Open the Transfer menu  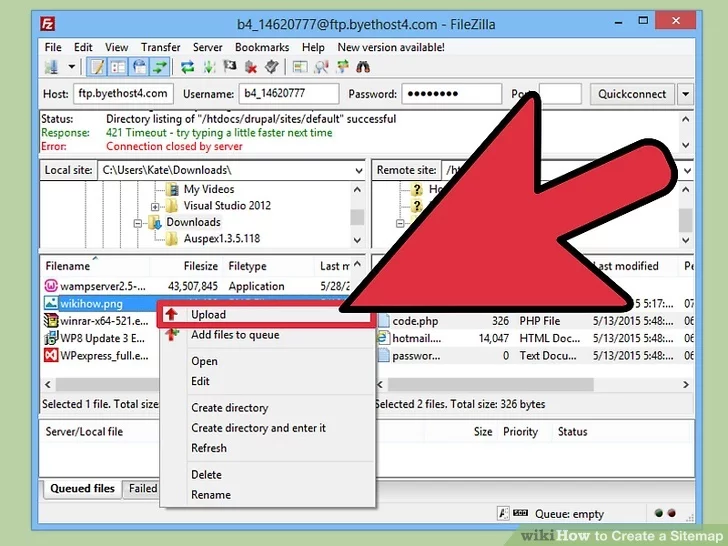coord(161,47)
